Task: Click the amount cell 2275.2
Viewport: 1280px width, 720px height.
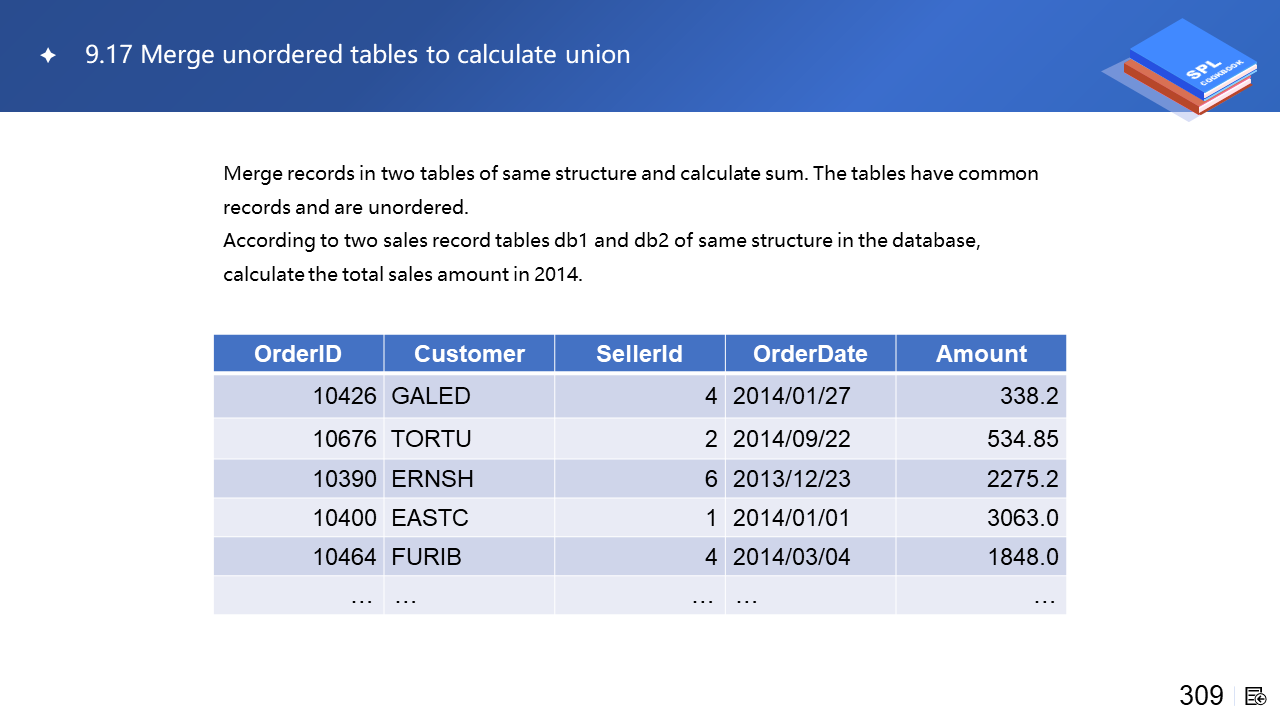Action: click(1022, 479)
